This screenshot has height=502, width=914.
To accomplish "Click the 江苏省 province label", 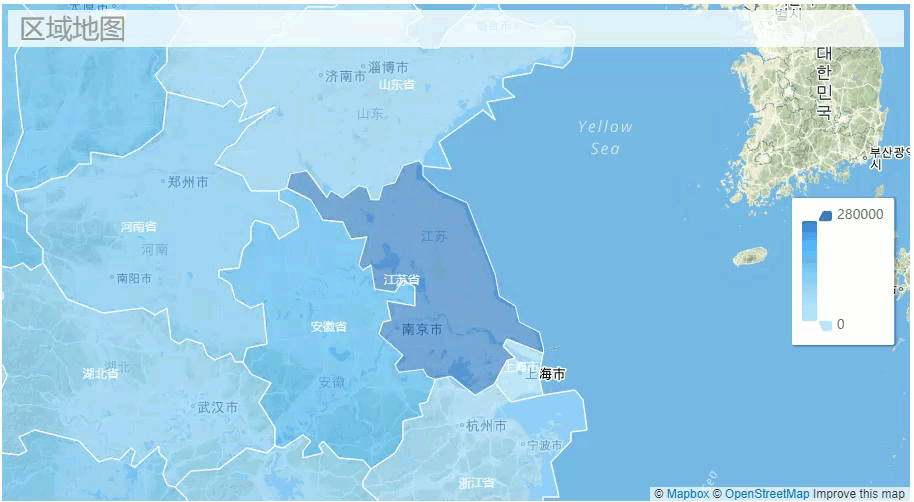I will [x=402, y=280].
